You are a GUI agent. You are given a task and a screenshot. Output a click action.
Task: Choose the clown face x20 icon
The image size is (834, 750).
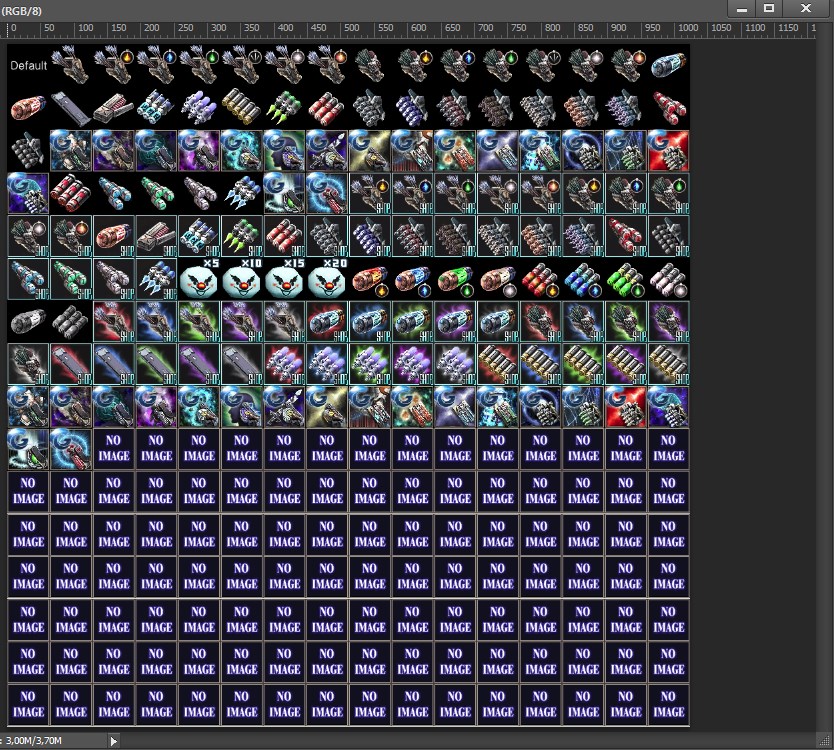pyautogui.click(x=327, y=279)
